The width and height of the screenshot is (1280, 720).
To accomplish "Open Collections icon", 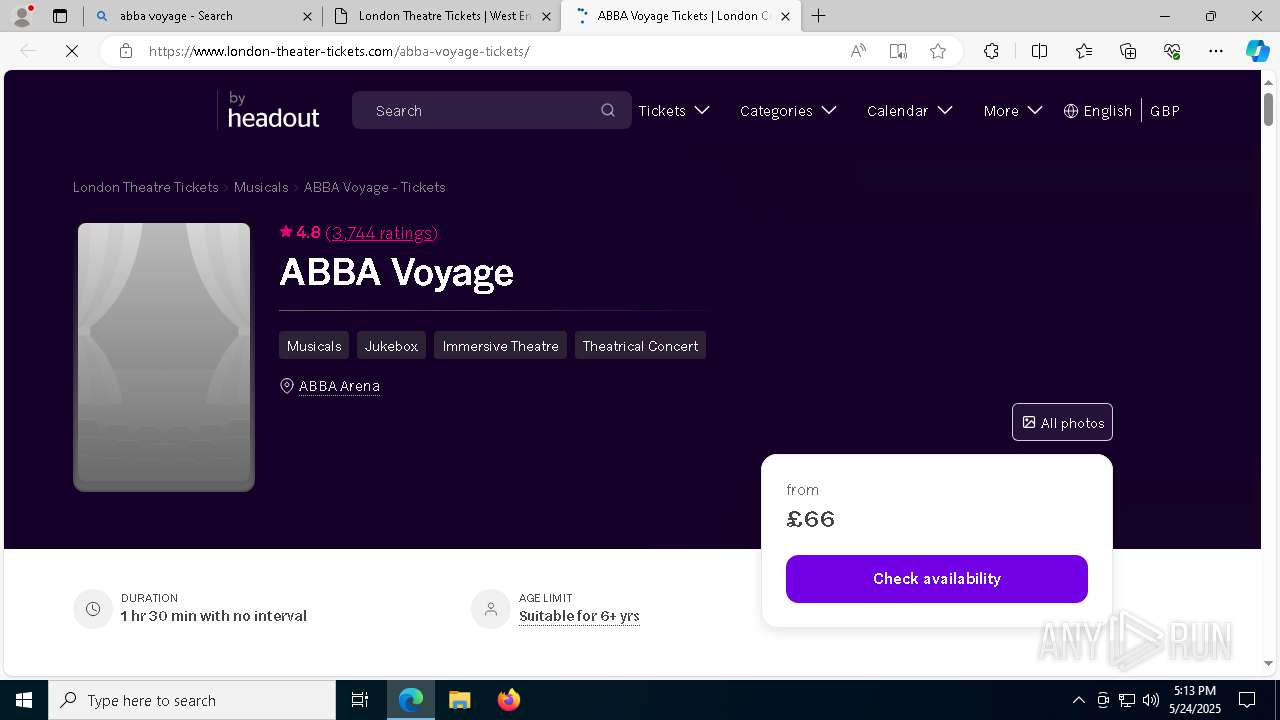I will click(1128, 51).
